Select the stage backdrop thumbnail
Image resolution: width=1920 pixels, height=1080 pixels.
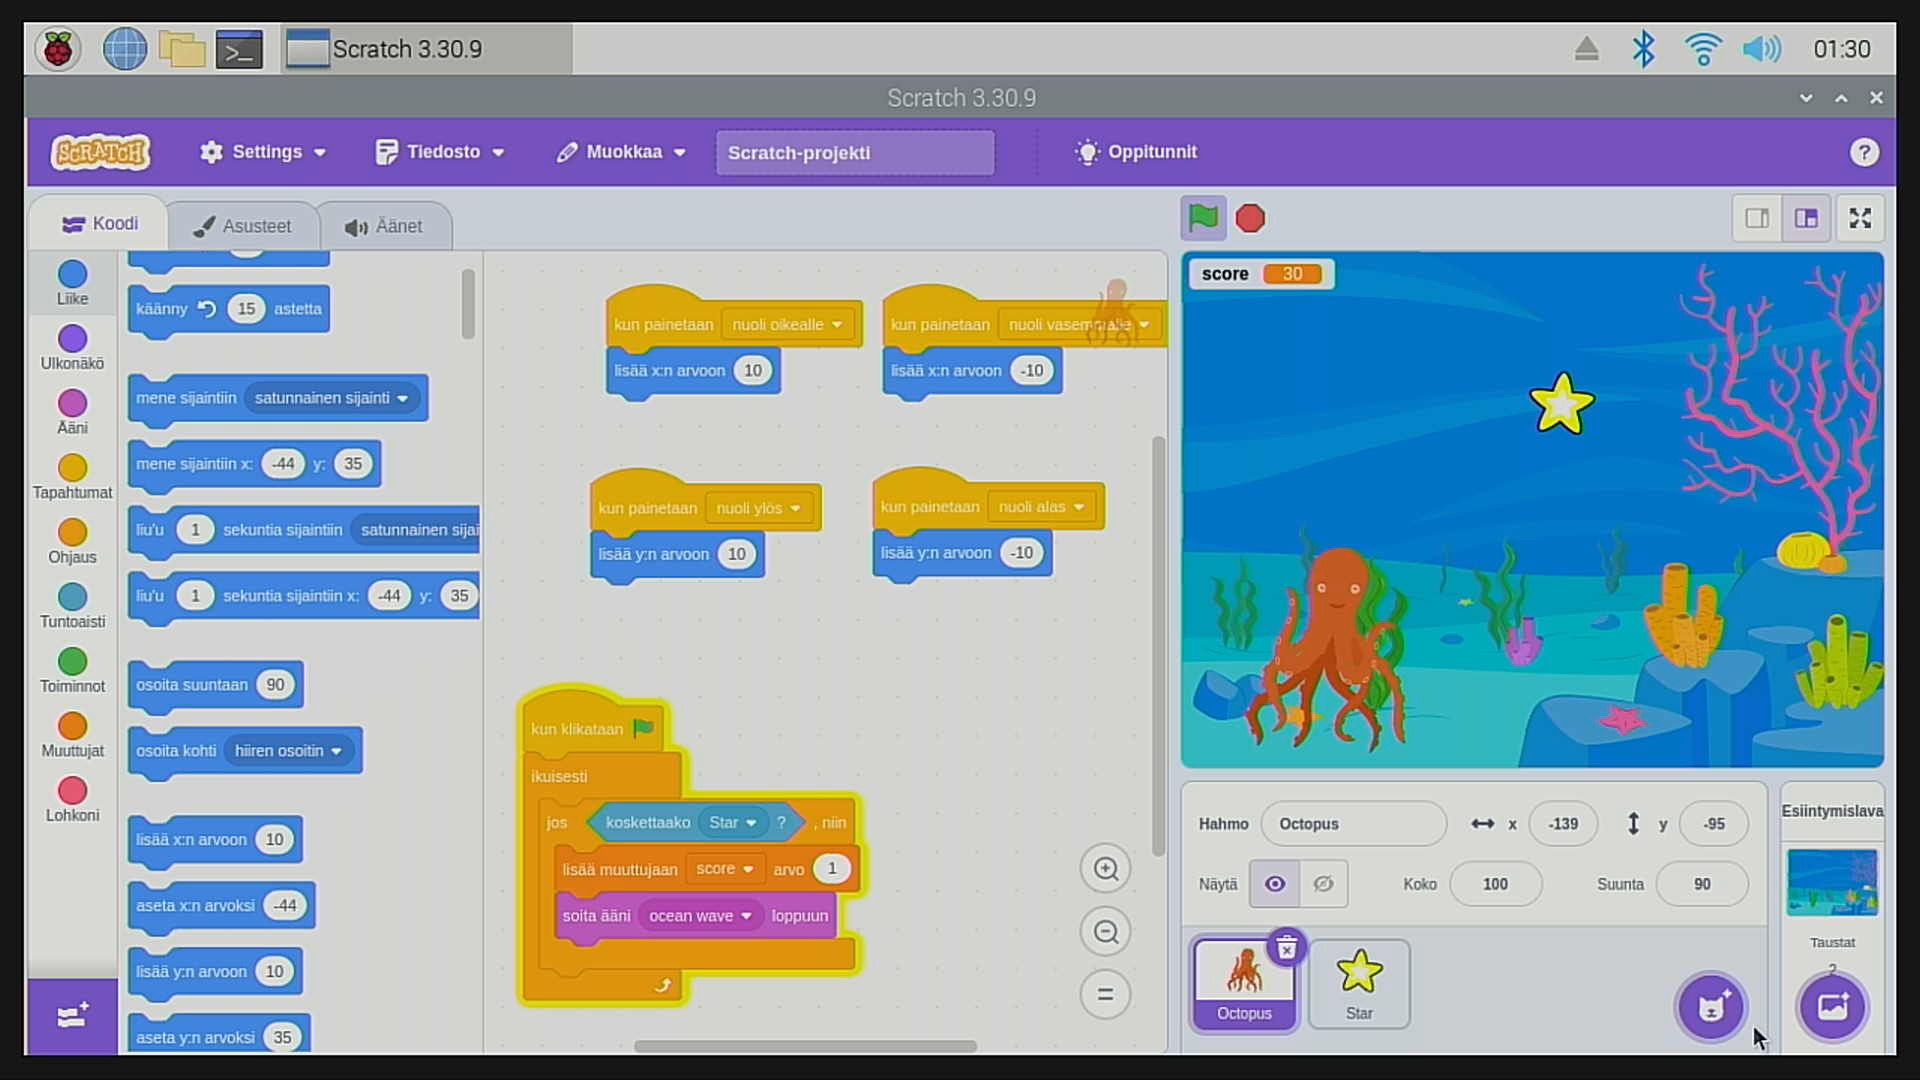1832,882
